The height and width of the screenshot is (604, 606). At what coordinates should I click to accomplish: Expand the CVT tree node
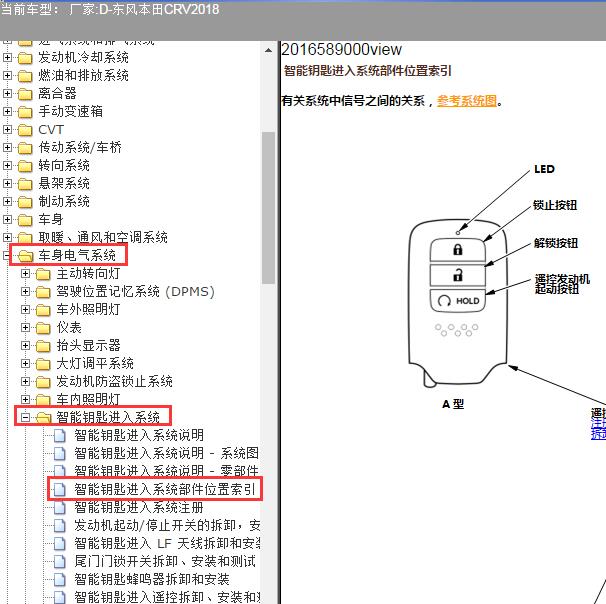pos(7,129)
